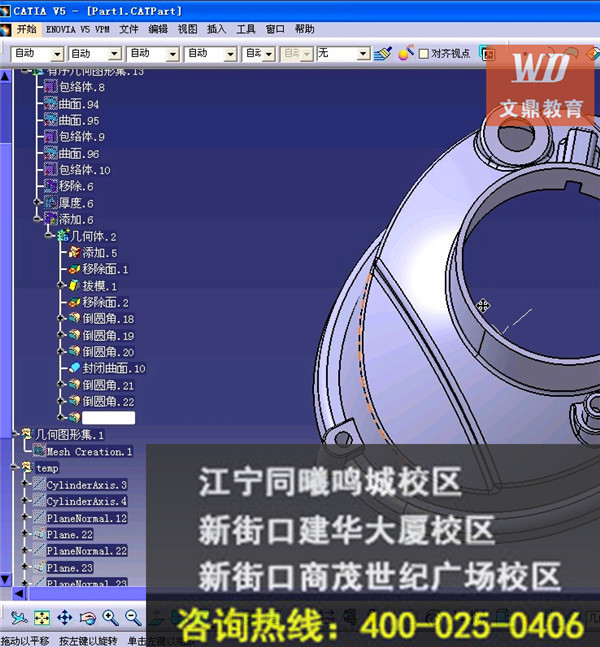Select 移除面.2 in the tree
Screen dimensions: 600x647
coord(106,302)
